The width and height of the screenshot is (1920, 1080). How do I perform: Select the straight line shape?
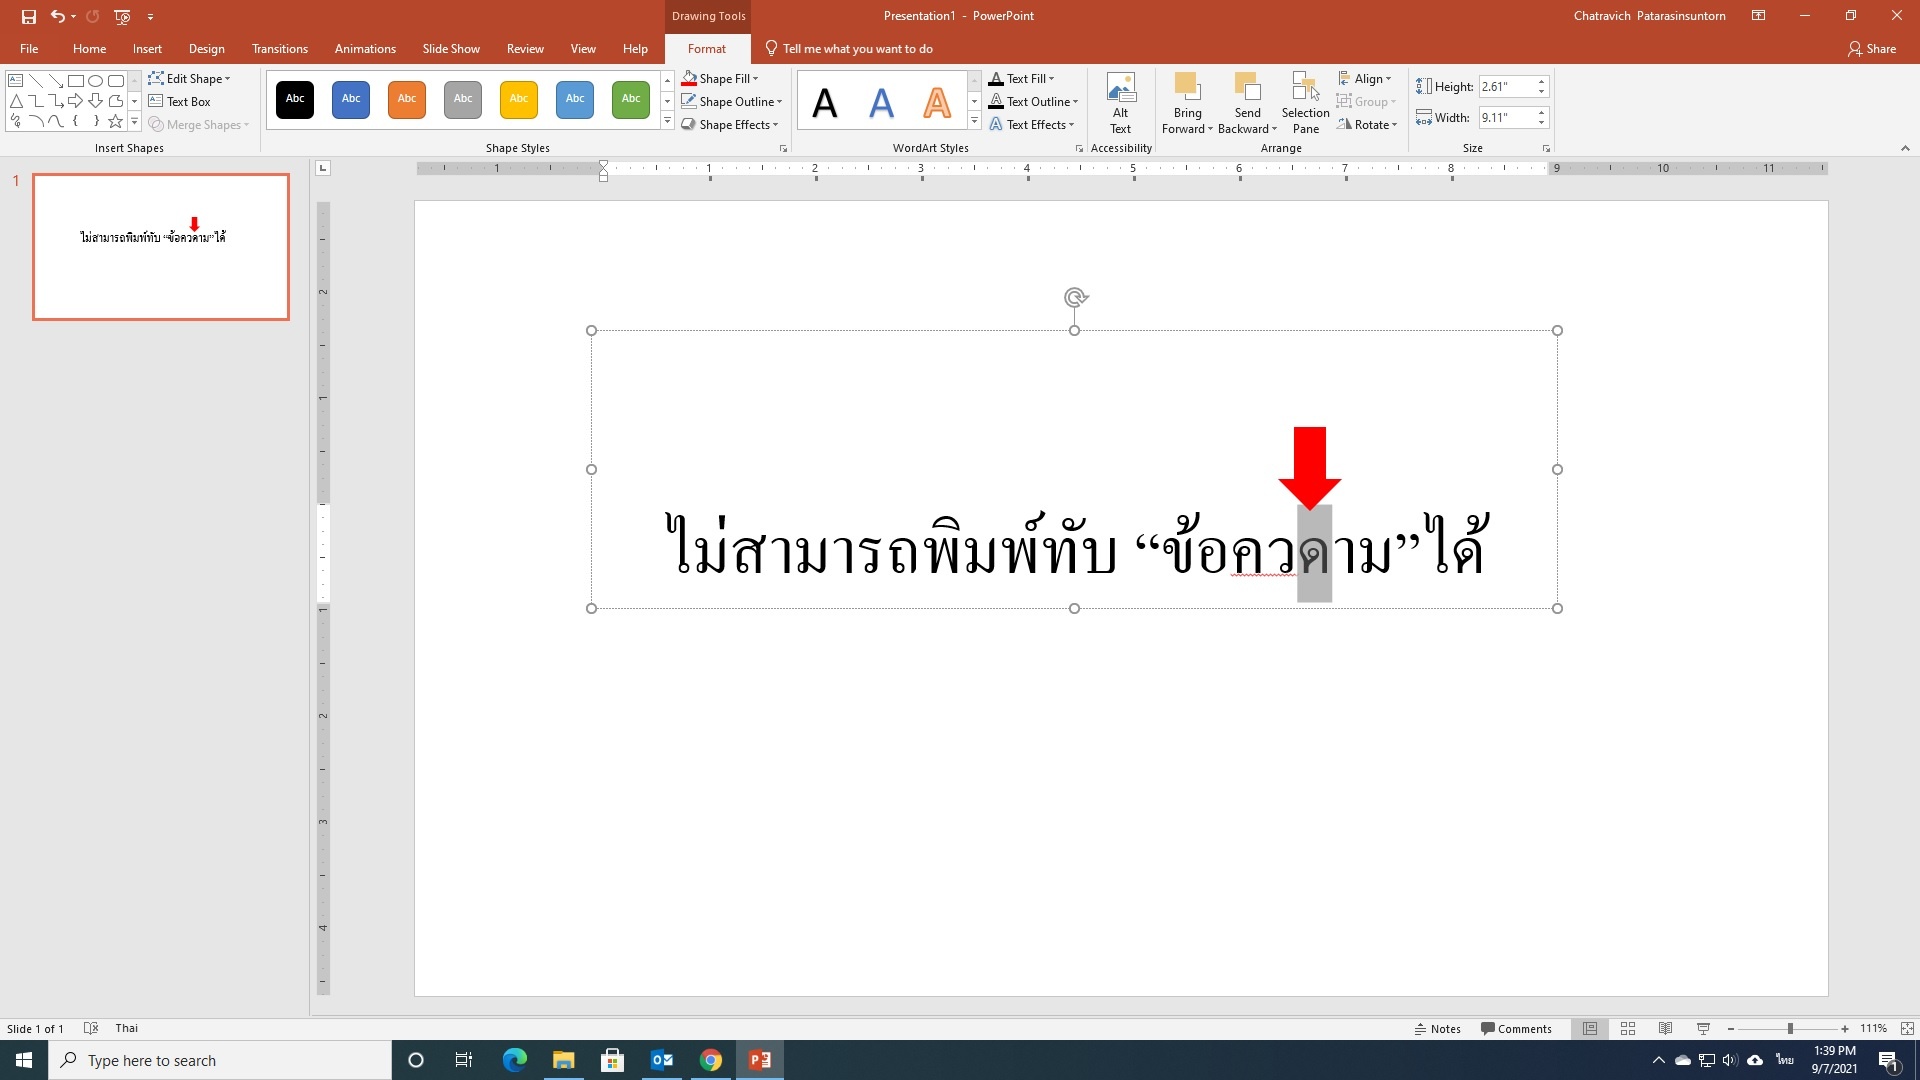(x=36, y=80)
